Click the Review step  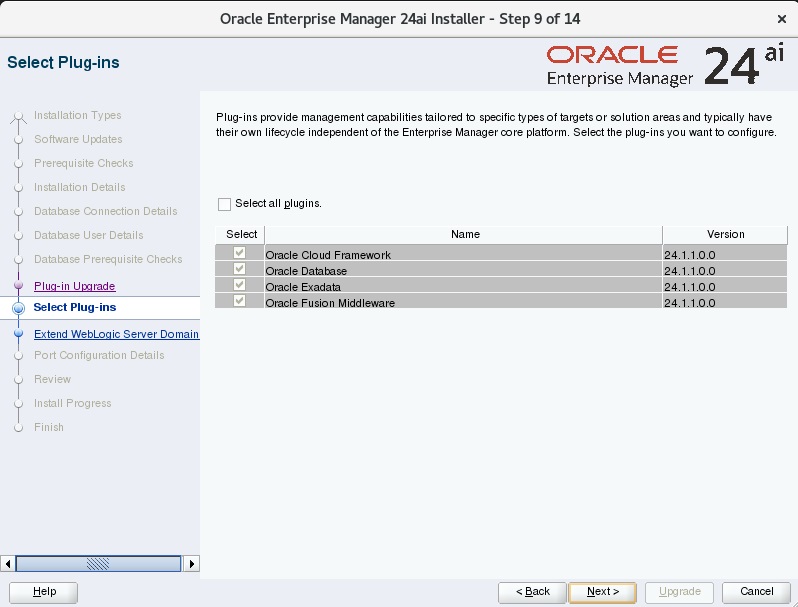click(52, 379)
